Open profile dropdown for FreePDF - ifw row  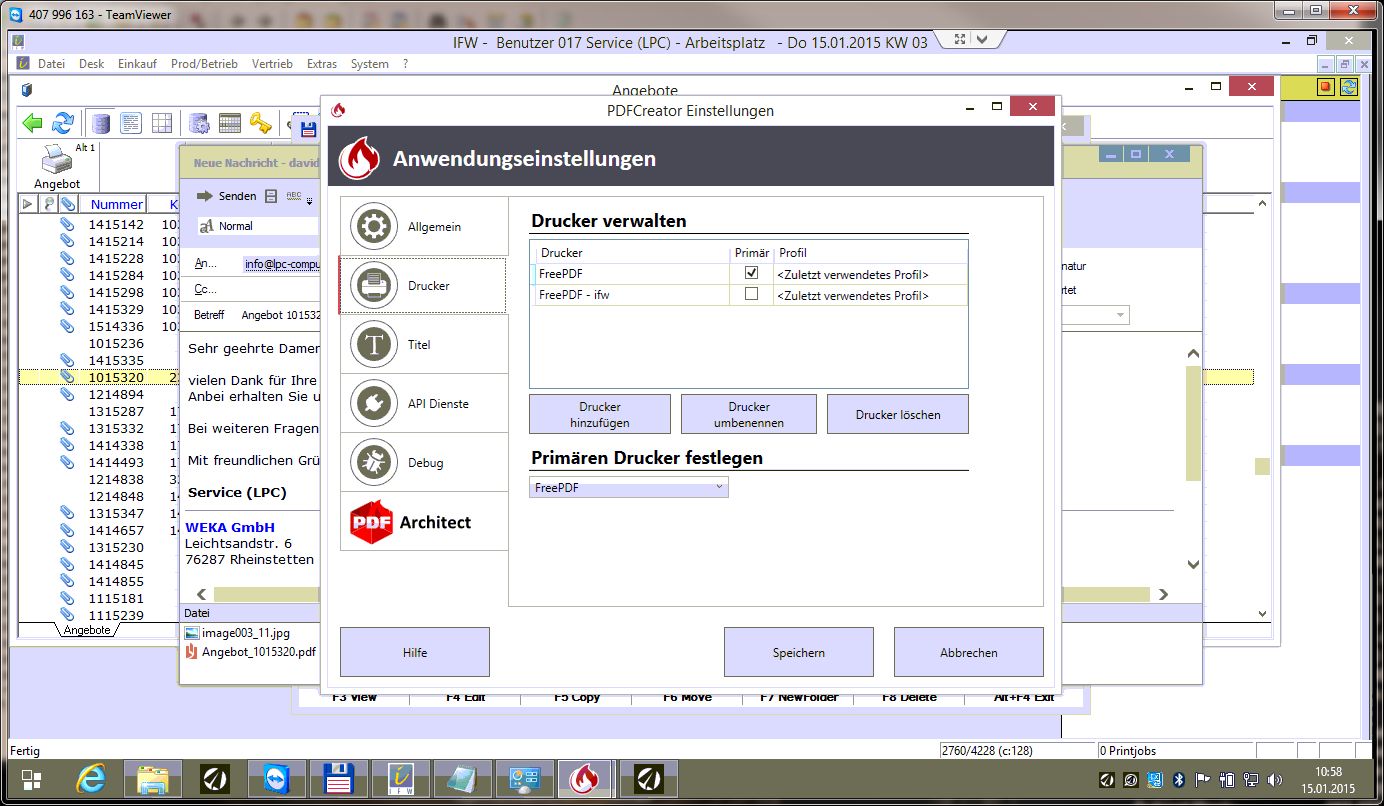pyautogui.click(x=869, y=295)
